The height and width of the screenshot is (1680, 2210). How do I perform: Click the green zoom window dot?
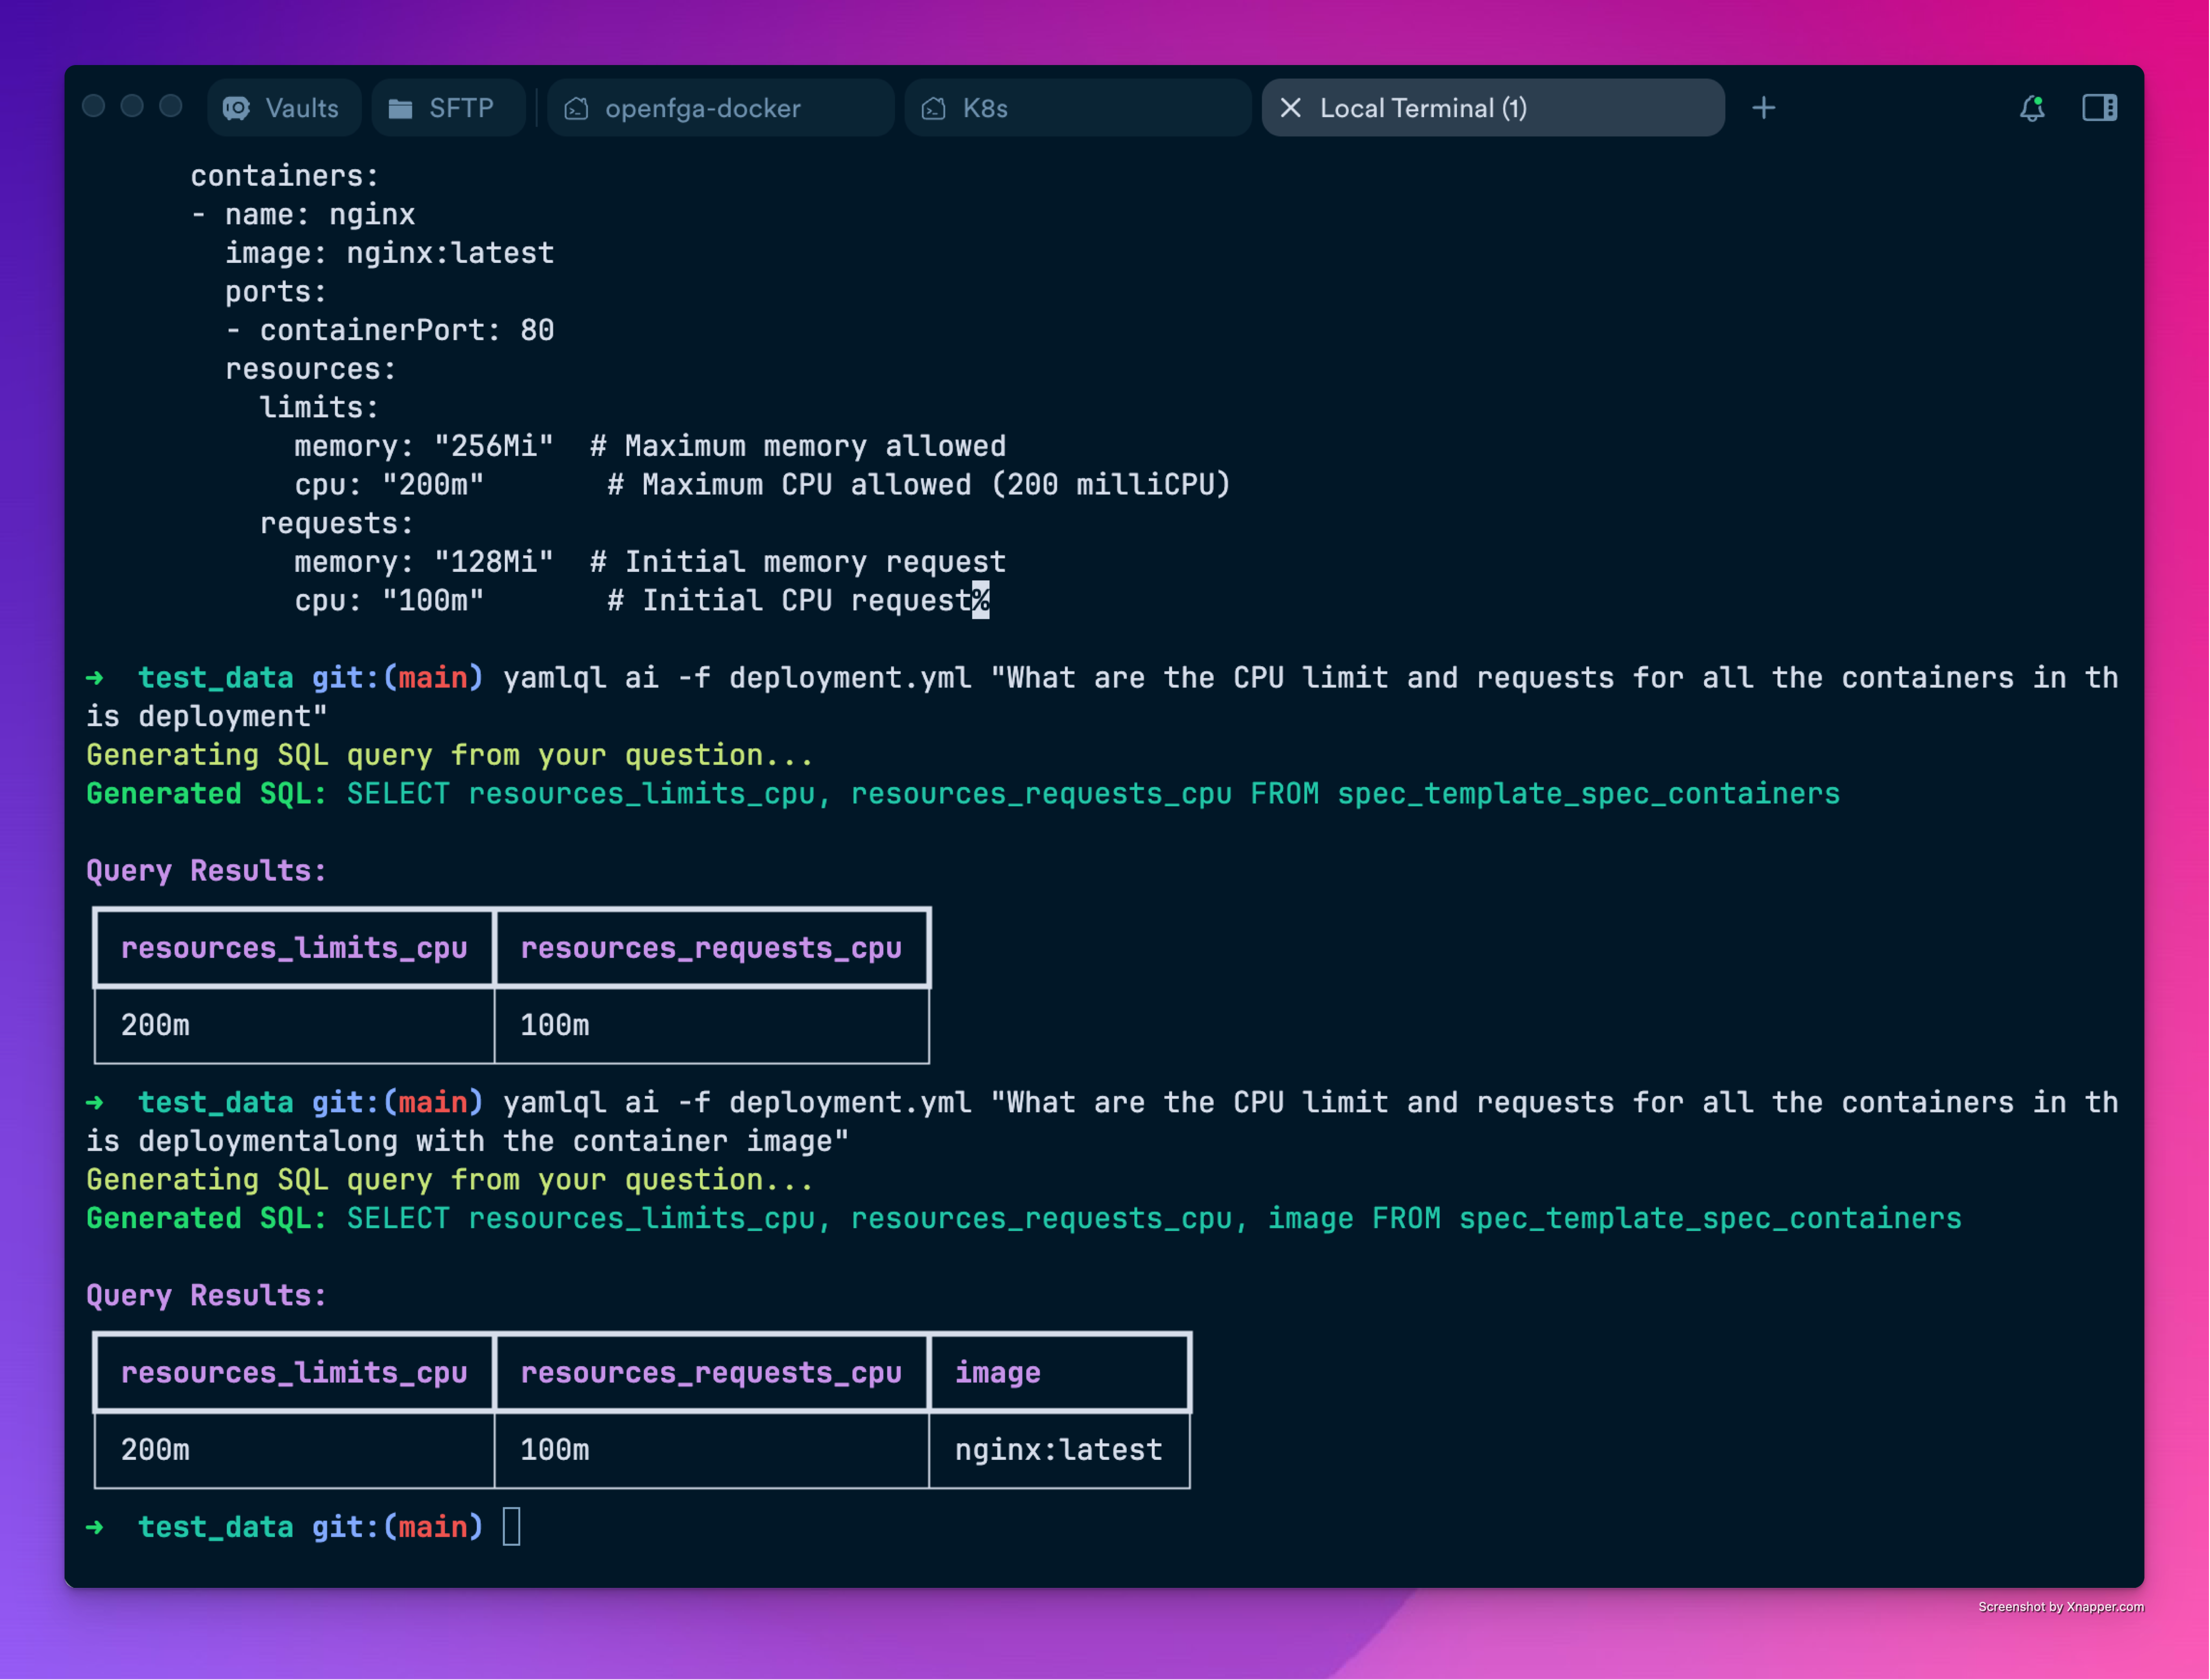tap(171, 106)
